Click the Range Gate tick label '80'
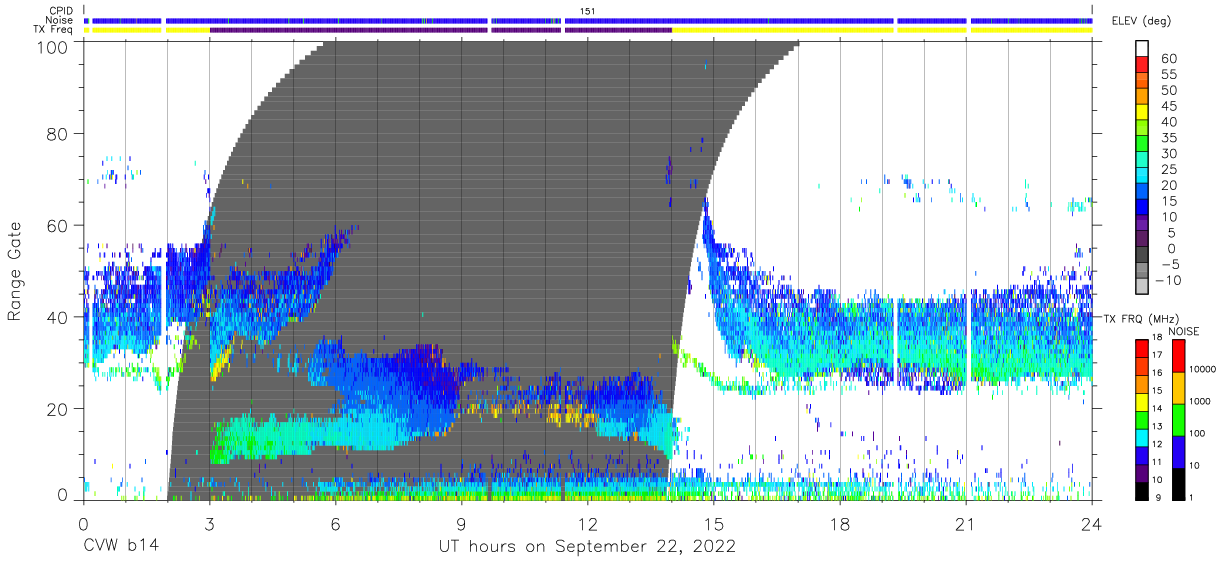Image resolution: width=1228 pixels, height=567 pixels. tap(59, 134)
